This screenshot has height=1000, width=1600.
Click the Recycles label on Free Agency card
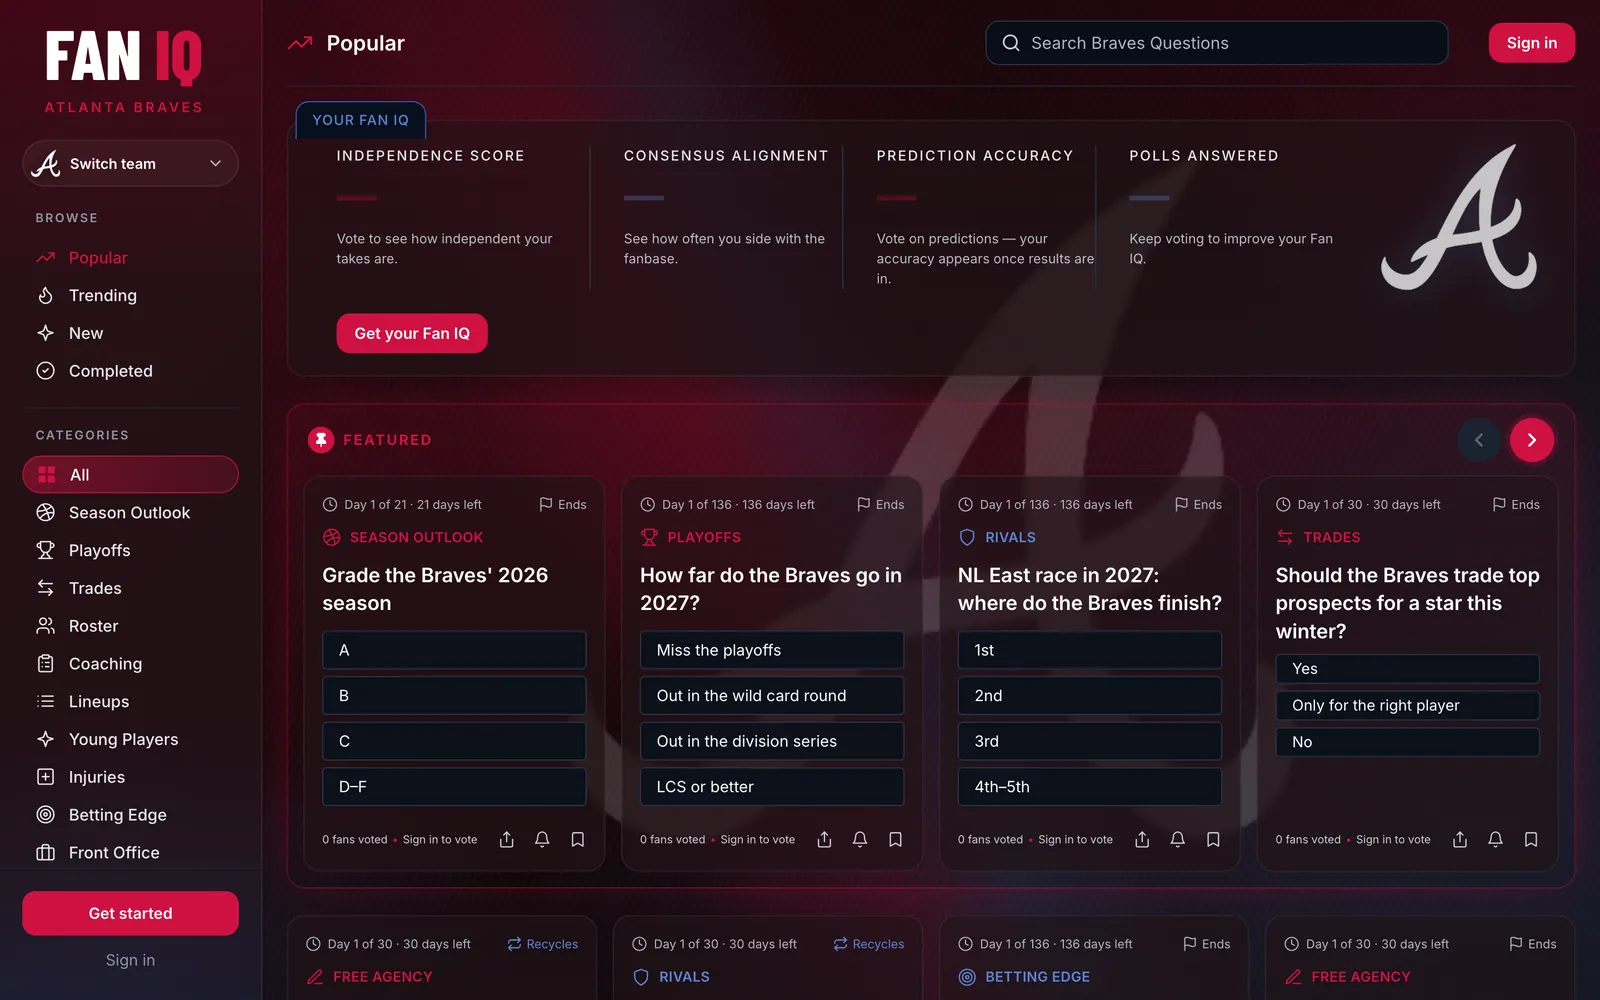pos(543,944)
